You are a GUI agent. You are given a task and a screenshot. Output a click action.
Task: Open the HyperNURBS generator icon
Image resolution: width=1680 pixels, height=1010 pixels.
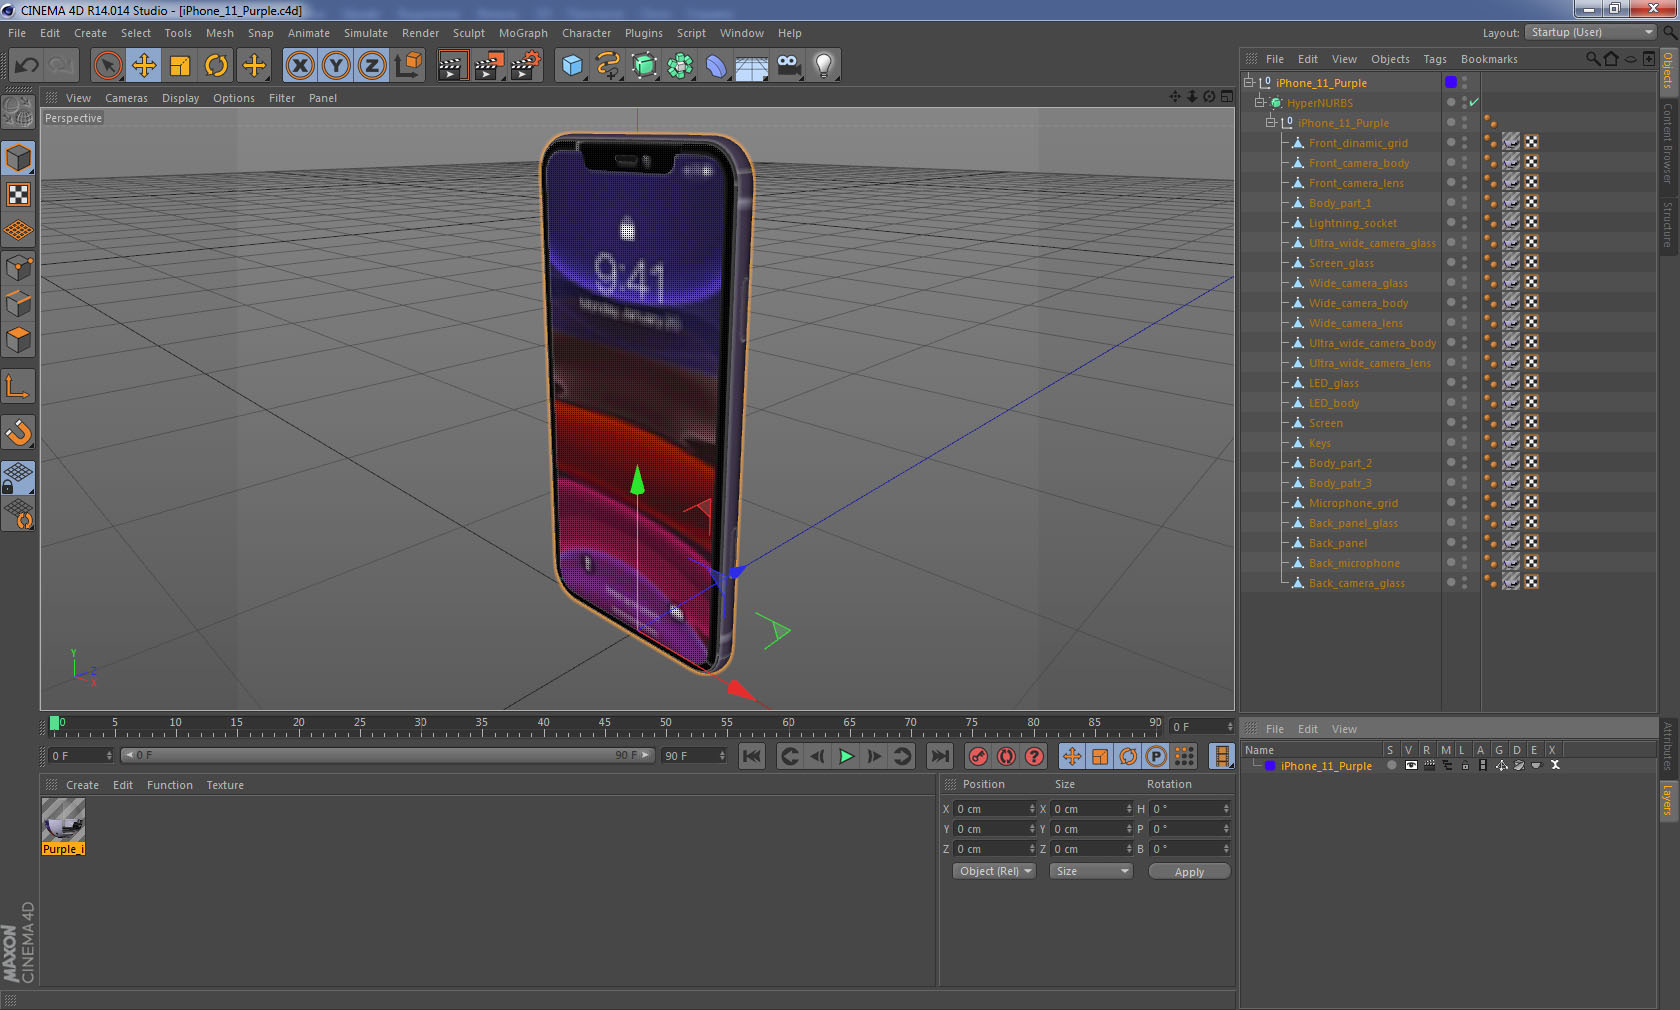[644, 66]
